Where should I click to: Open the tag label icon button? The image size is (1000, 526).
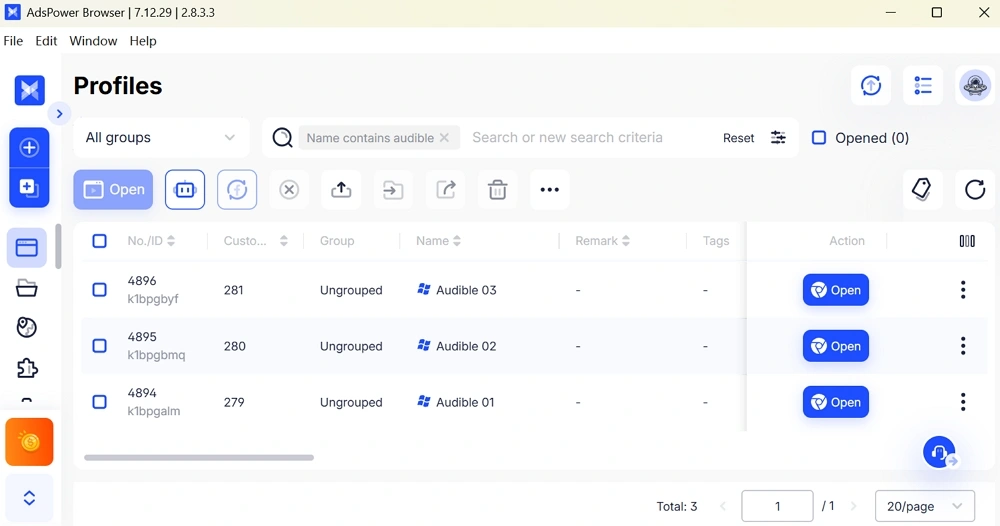click(x=922, y=189)
